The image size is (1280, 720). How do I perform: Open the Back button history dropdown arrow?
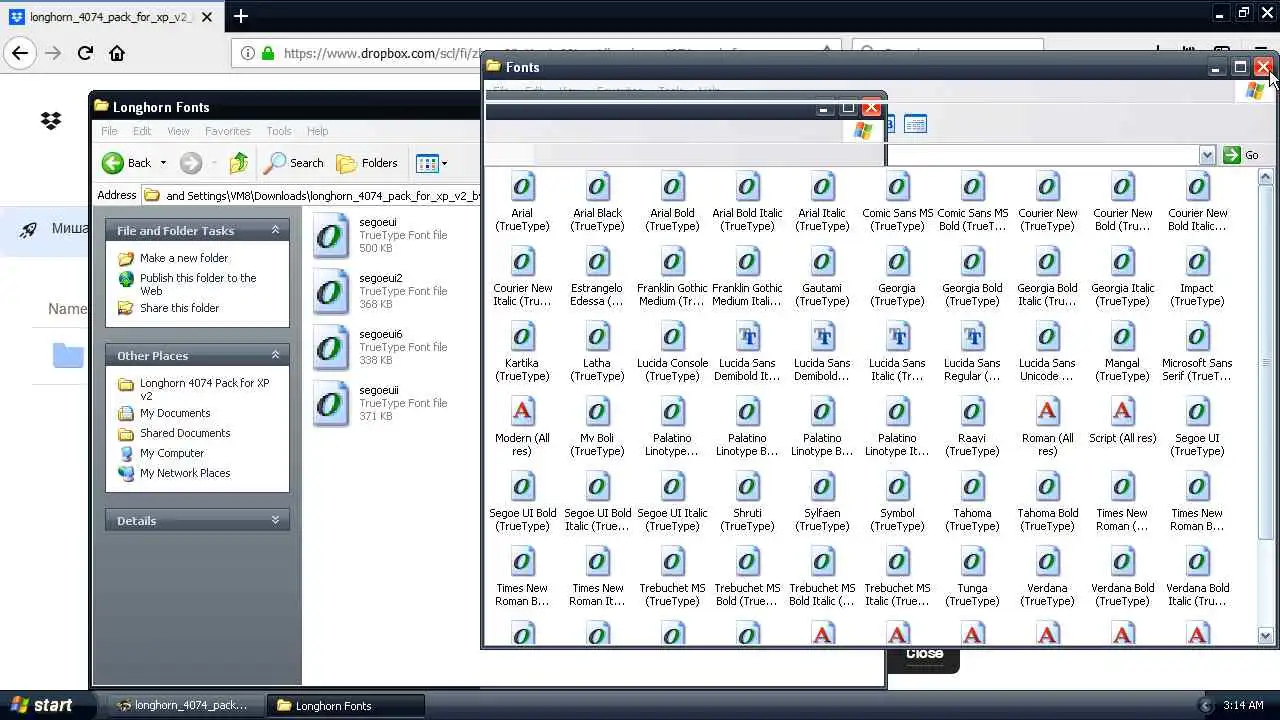tap(163, 163)
